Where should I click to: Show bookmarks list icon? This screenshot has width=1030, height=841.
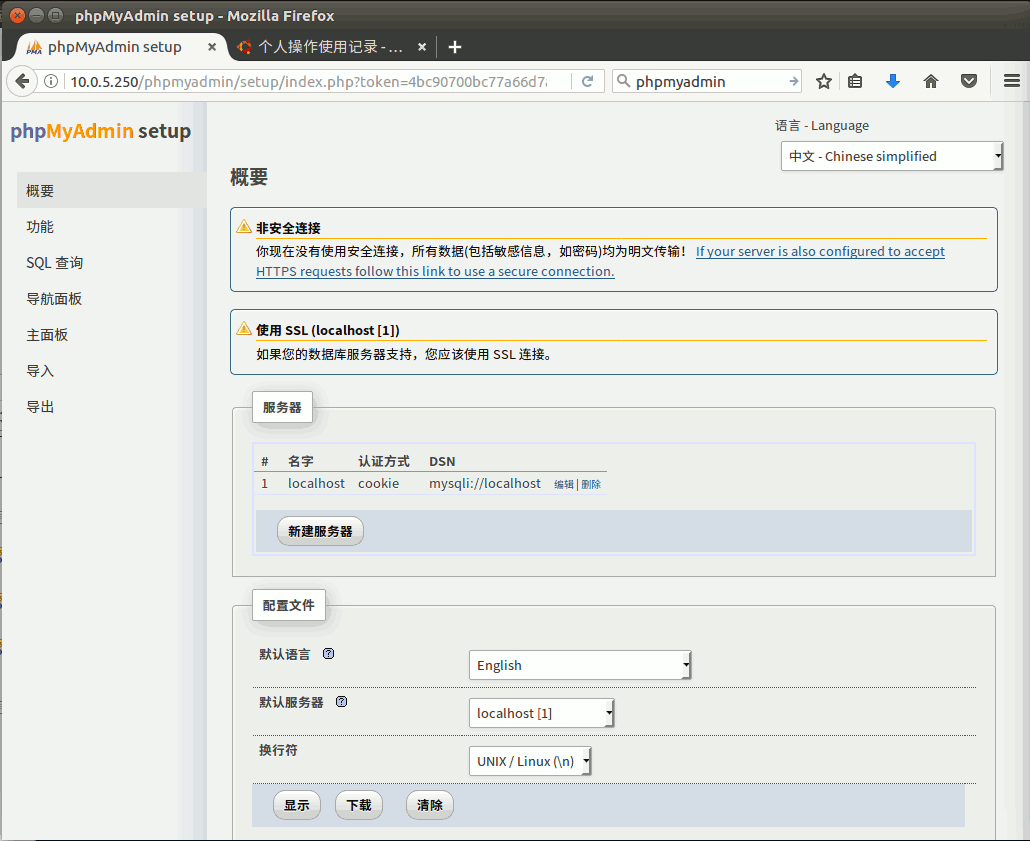855,81
